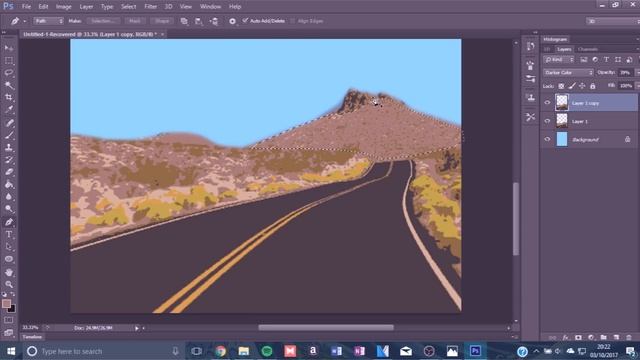The height and width of the screenshot is (360, 640).
Task: Select the Rectangular Marquee tool
Action: tap(9, 60)
